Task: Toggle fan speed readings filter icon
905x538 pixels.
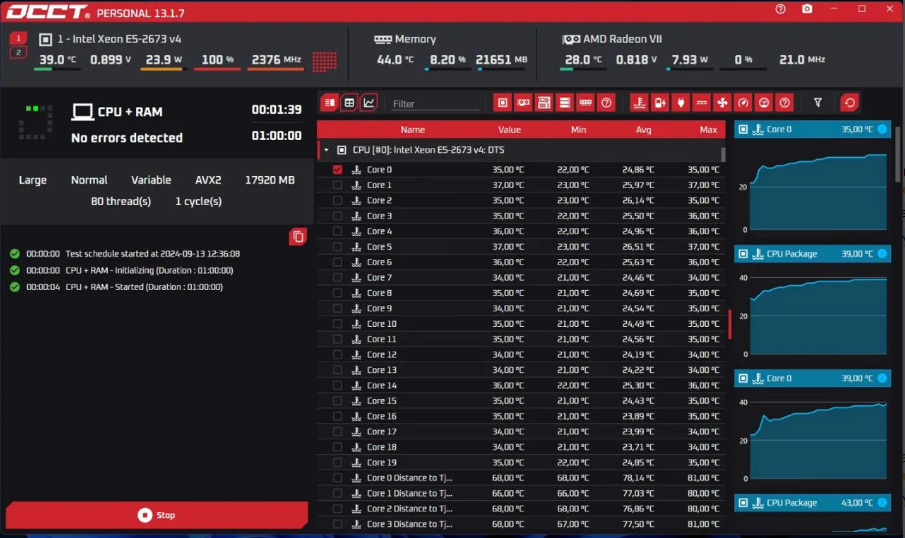Action: (x=723, y=103)
